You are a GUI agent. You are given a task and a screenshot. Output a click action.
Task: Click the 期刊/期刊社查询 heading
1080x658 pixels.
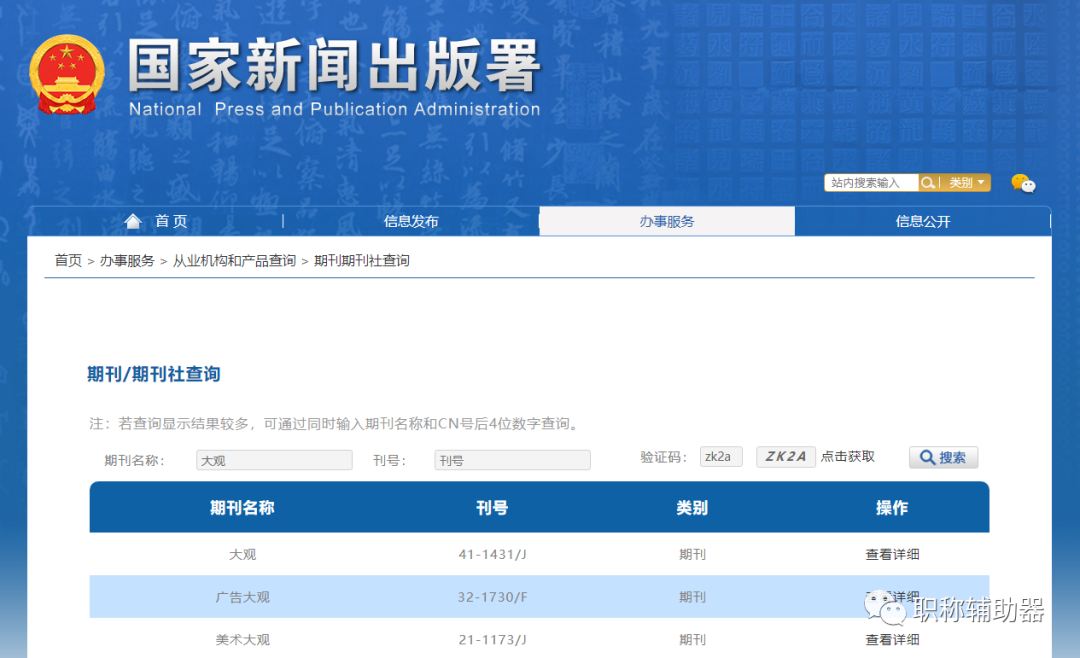154,374
